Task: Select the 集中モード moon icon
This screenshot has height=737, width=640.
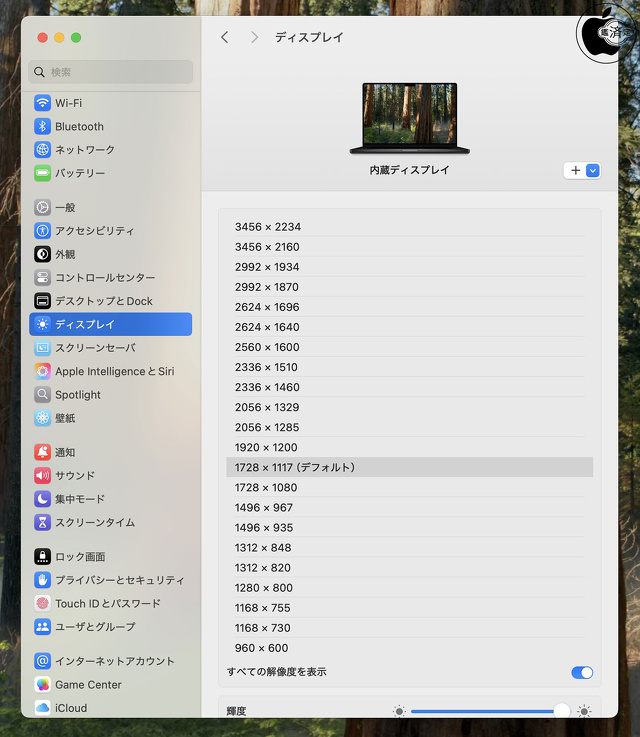Action: pyautogui.click(x=42, y=499)
